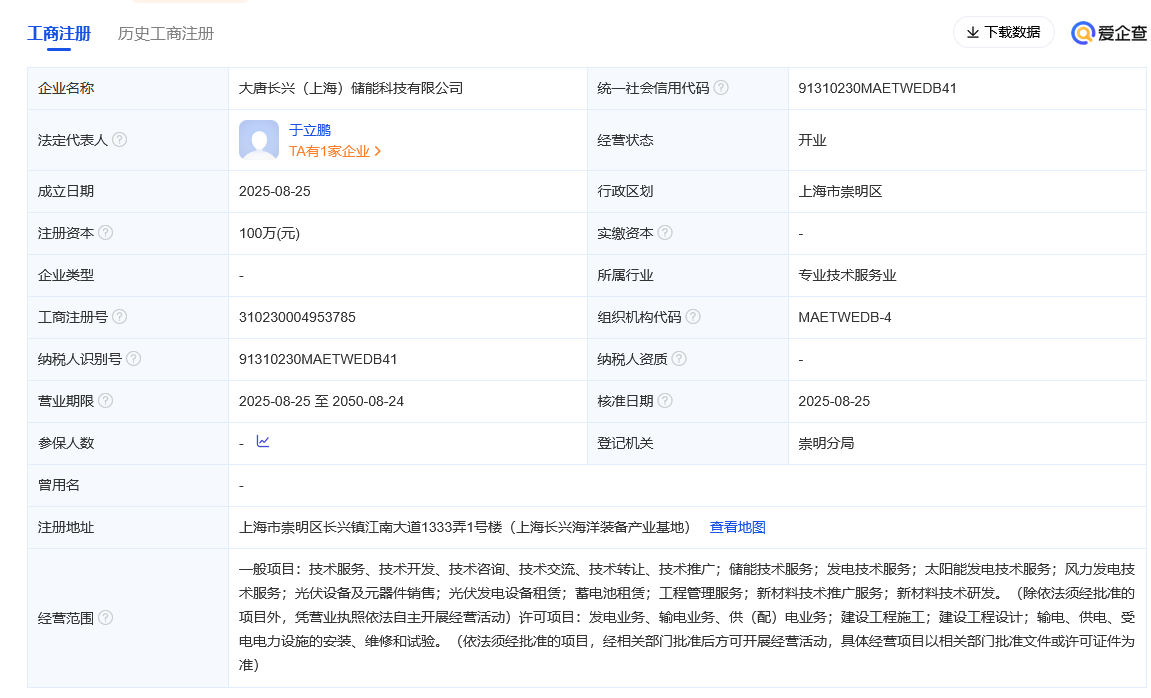
Task: Select registered capital 100万(元)
Action: [x=269, y=233]
